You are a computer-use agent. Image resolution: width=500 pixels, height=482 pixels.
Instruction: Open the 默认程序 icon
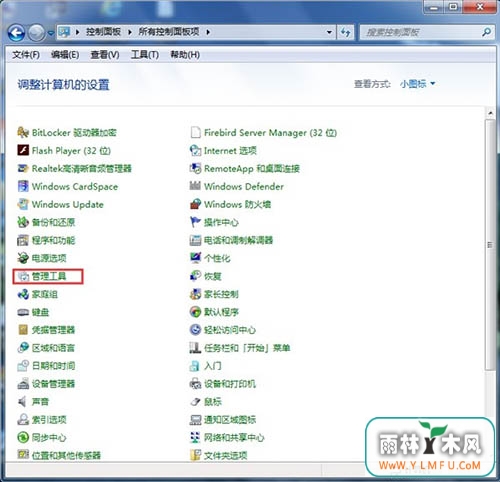coord(195,312)
